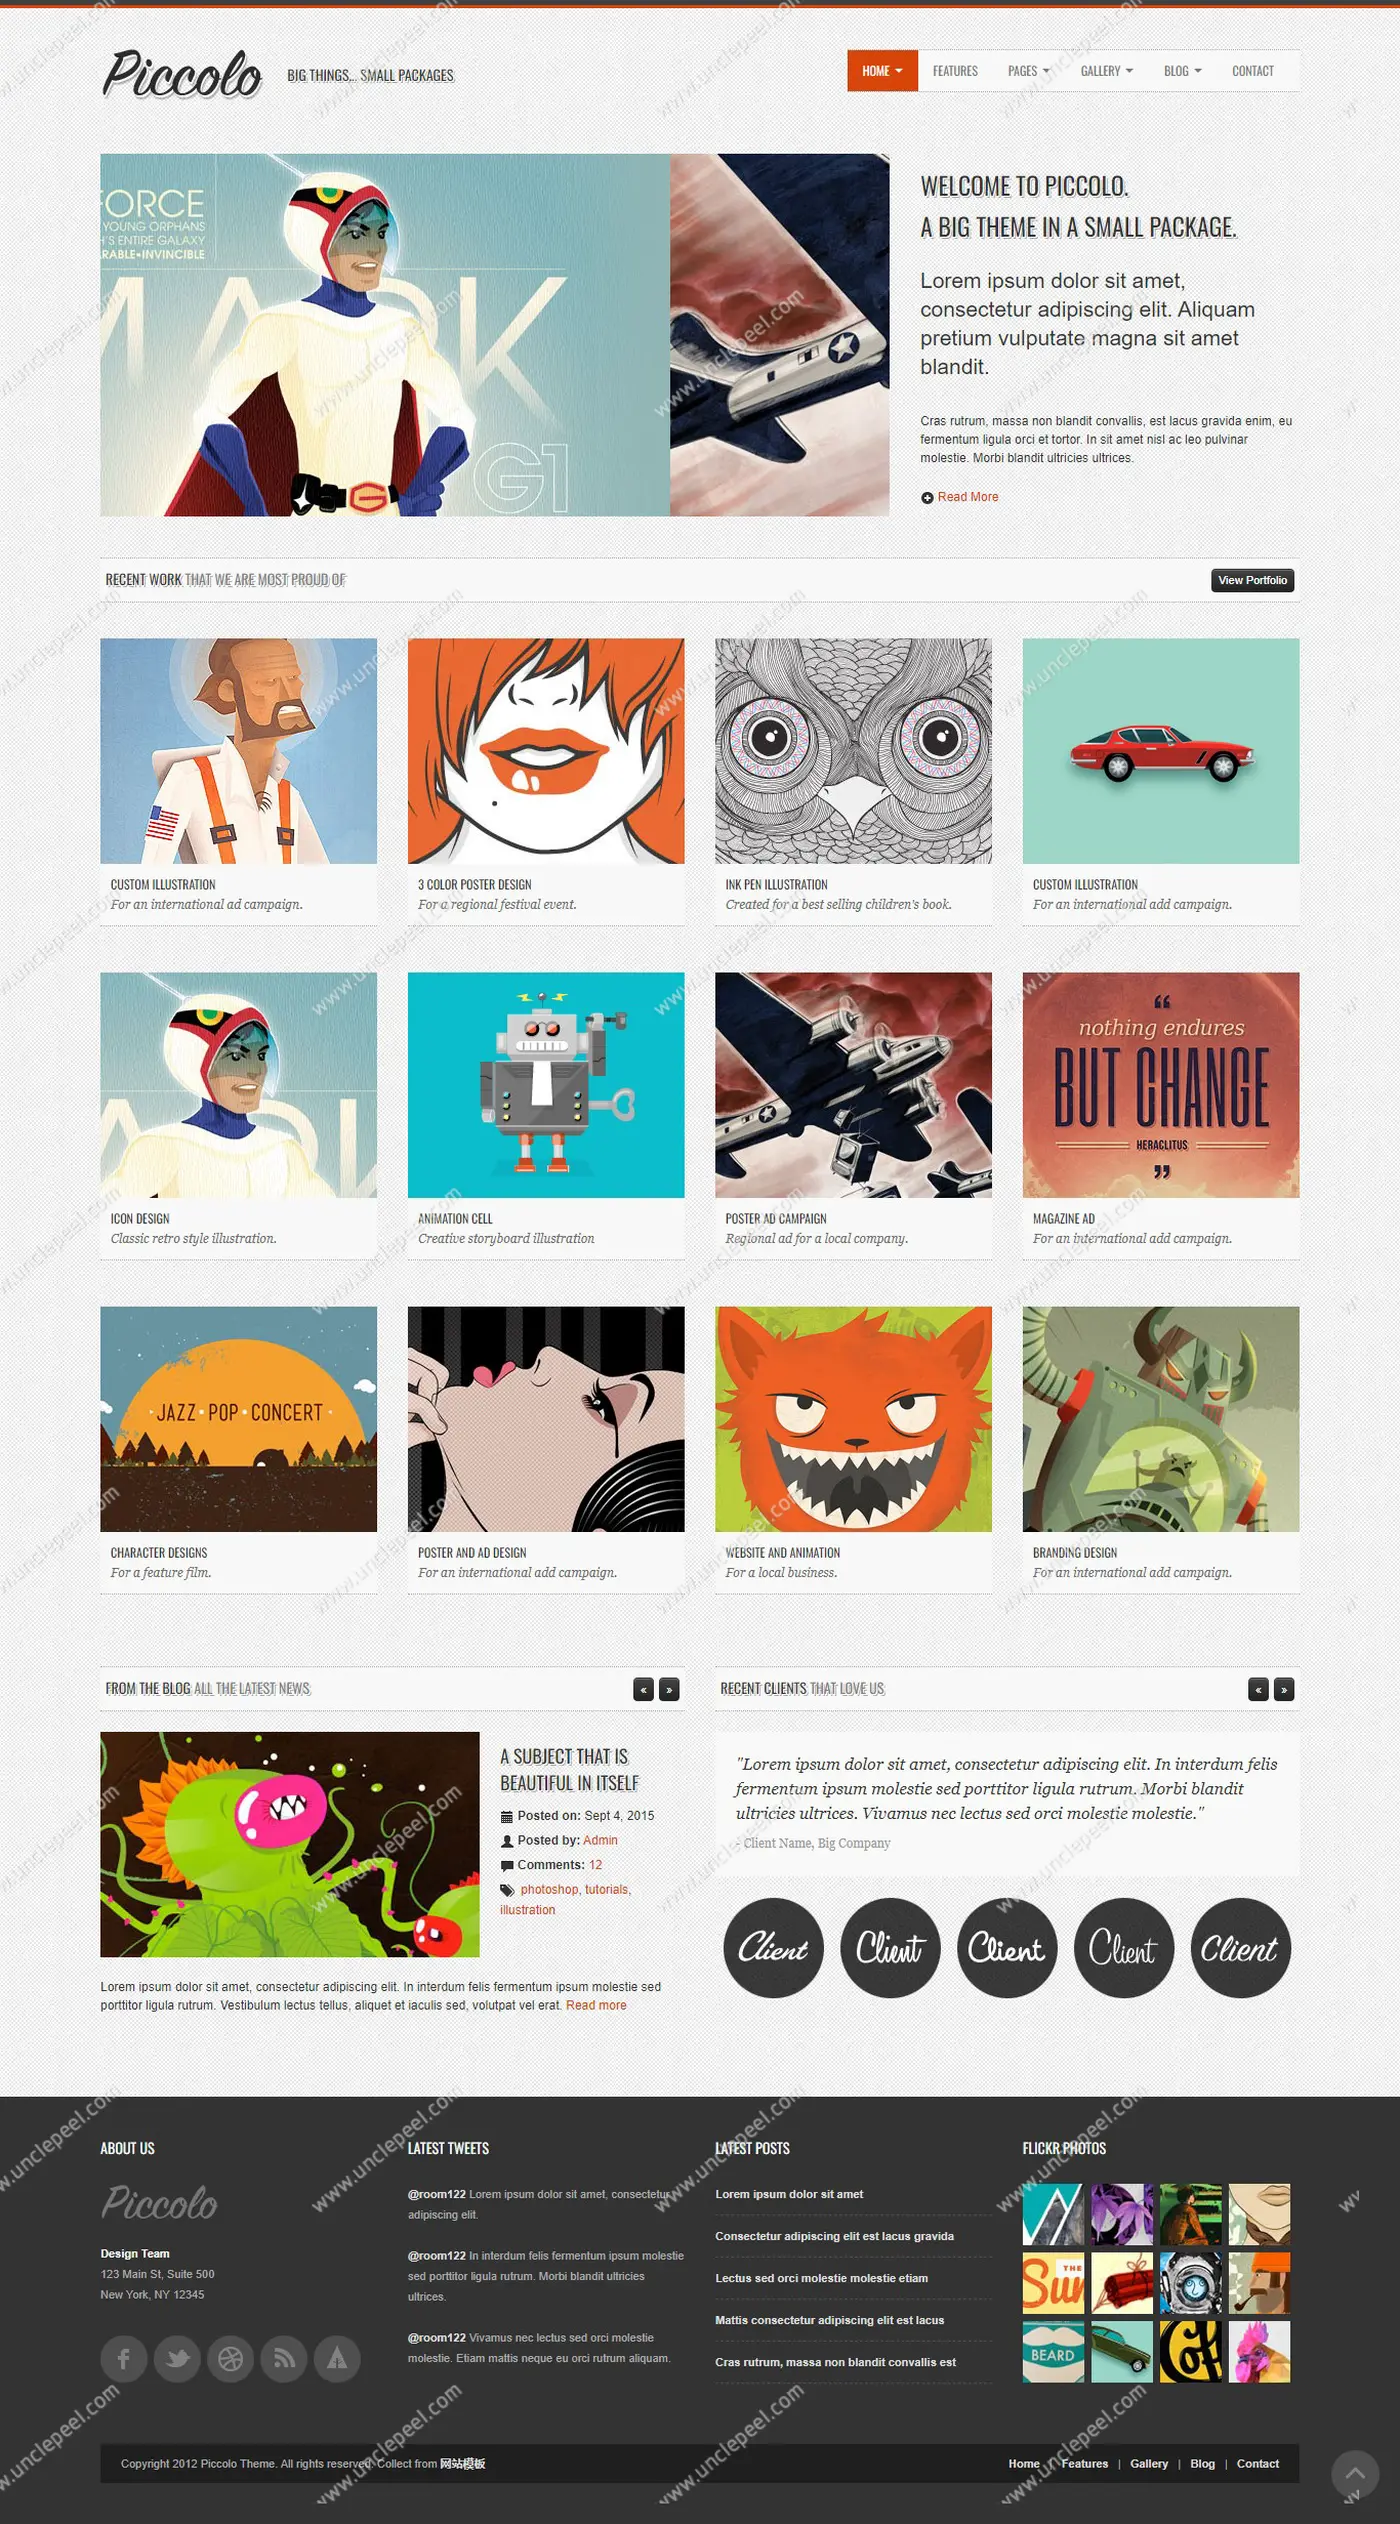Viewport: 1400px width, 2524px height.
Task: Click the View Portfolio button
Action: tap(1253, 580)
